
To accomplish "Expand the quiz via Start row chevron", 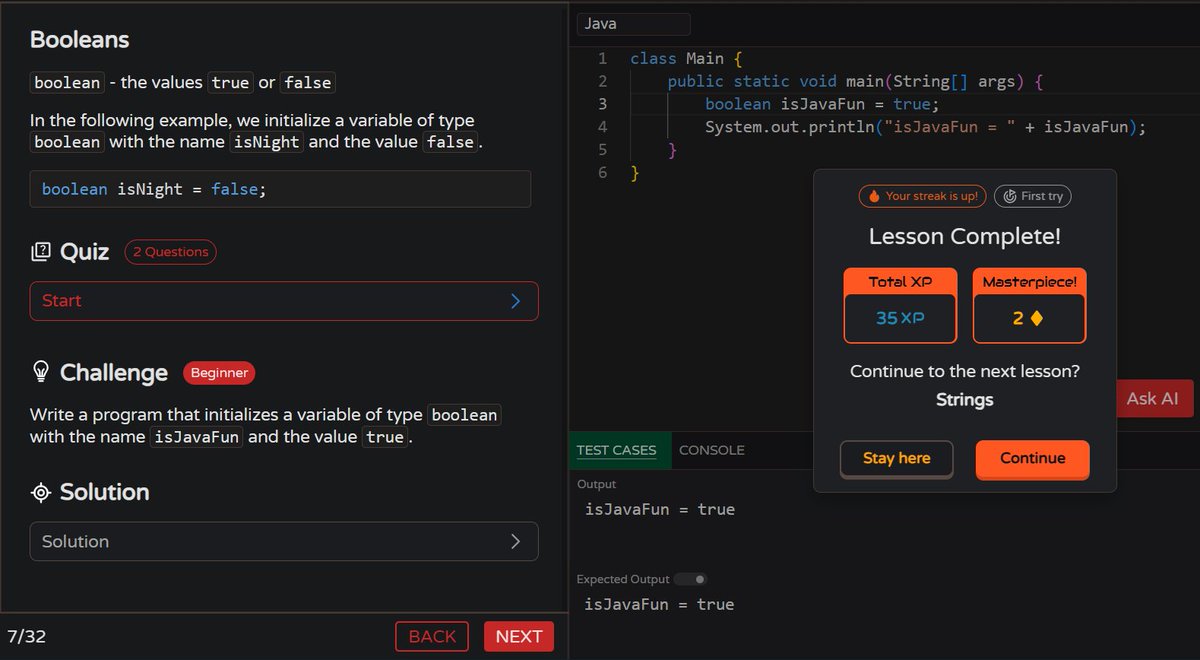I will click(515, 301).
